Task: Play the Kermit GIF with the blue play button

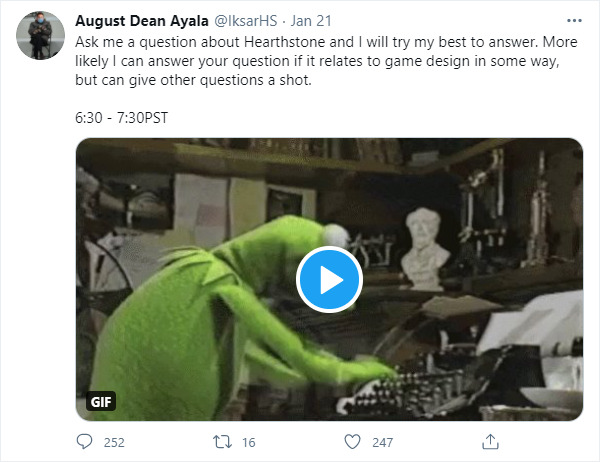Action: click(329, 279)
